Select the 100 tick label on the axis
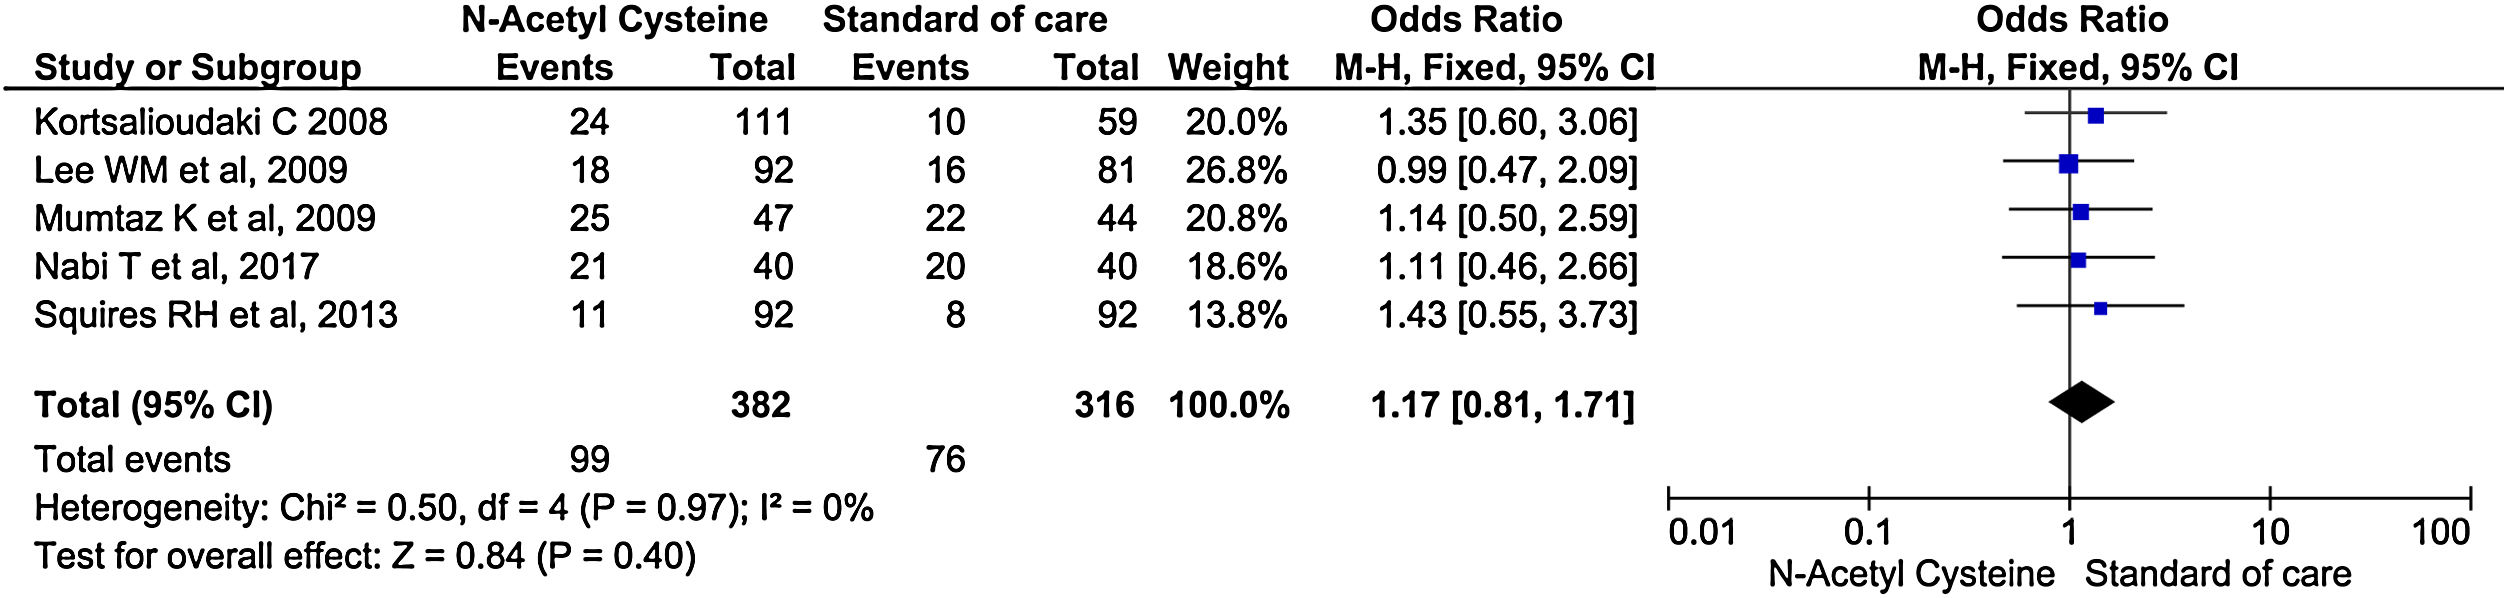Viewport: 2508px width, 598px height. 2440,533
